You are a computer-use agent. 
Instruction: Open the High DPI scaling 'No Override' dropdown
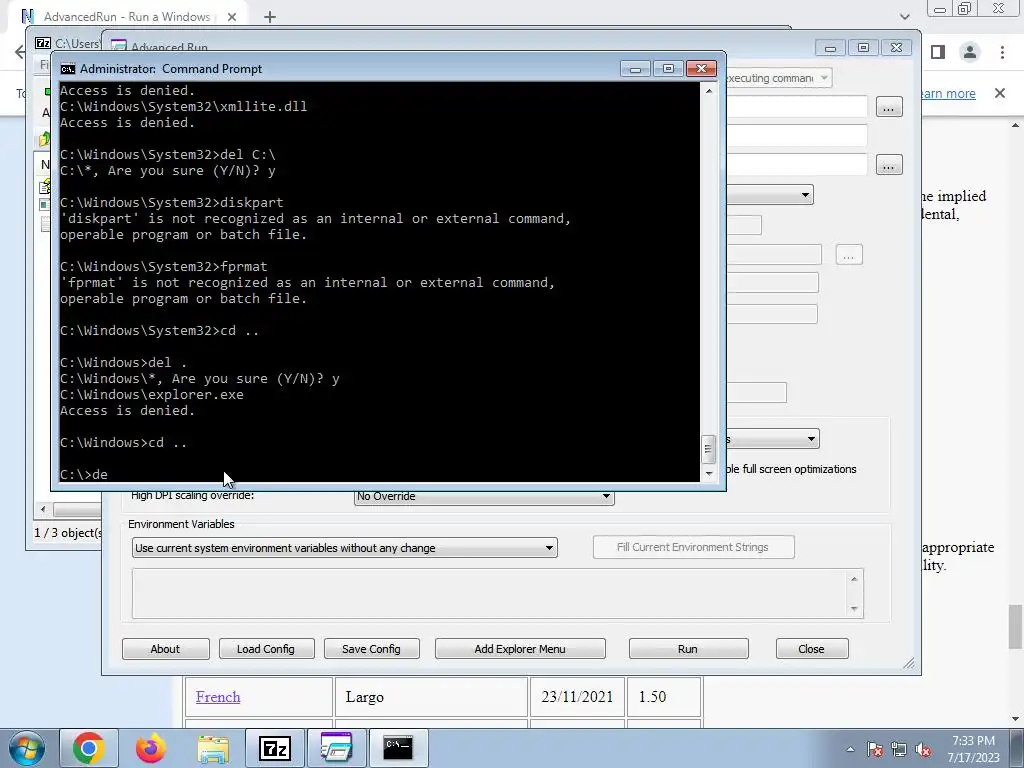coord(484,496)
